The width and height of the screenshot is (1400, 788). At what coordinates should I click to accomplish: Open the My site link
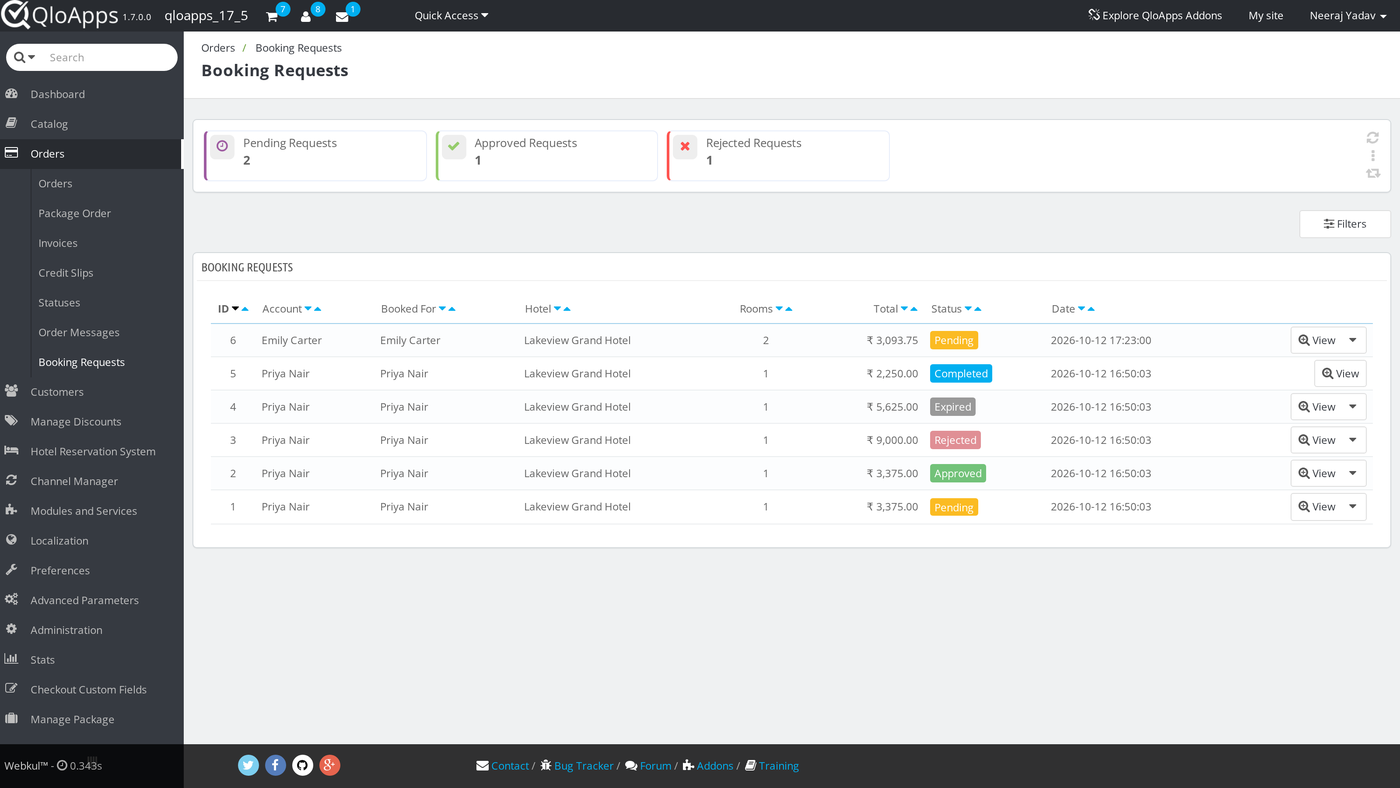click(1266, 16)
